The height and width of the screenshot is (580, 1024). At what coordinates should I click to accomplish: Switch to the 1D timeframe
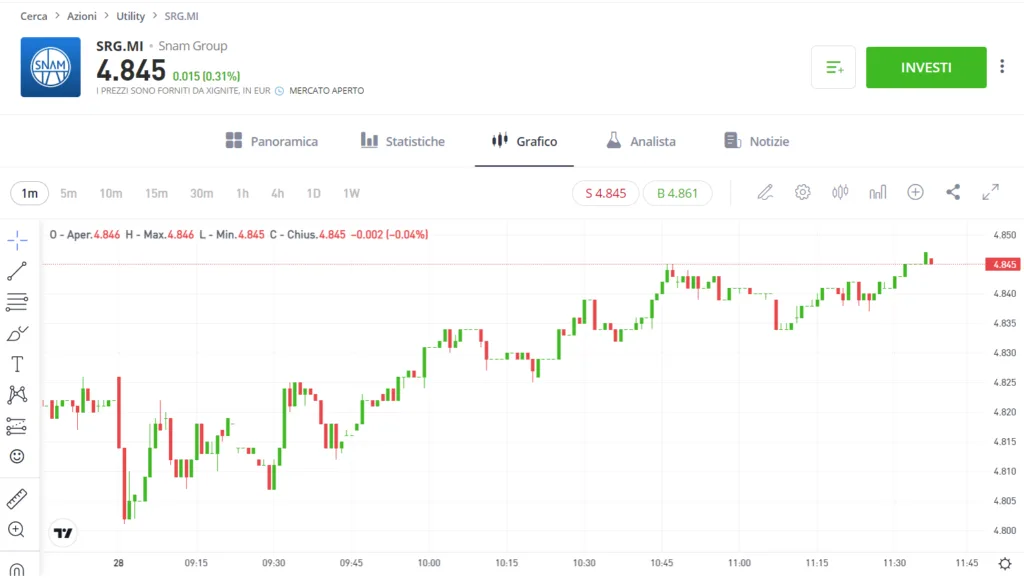(313, 193)
